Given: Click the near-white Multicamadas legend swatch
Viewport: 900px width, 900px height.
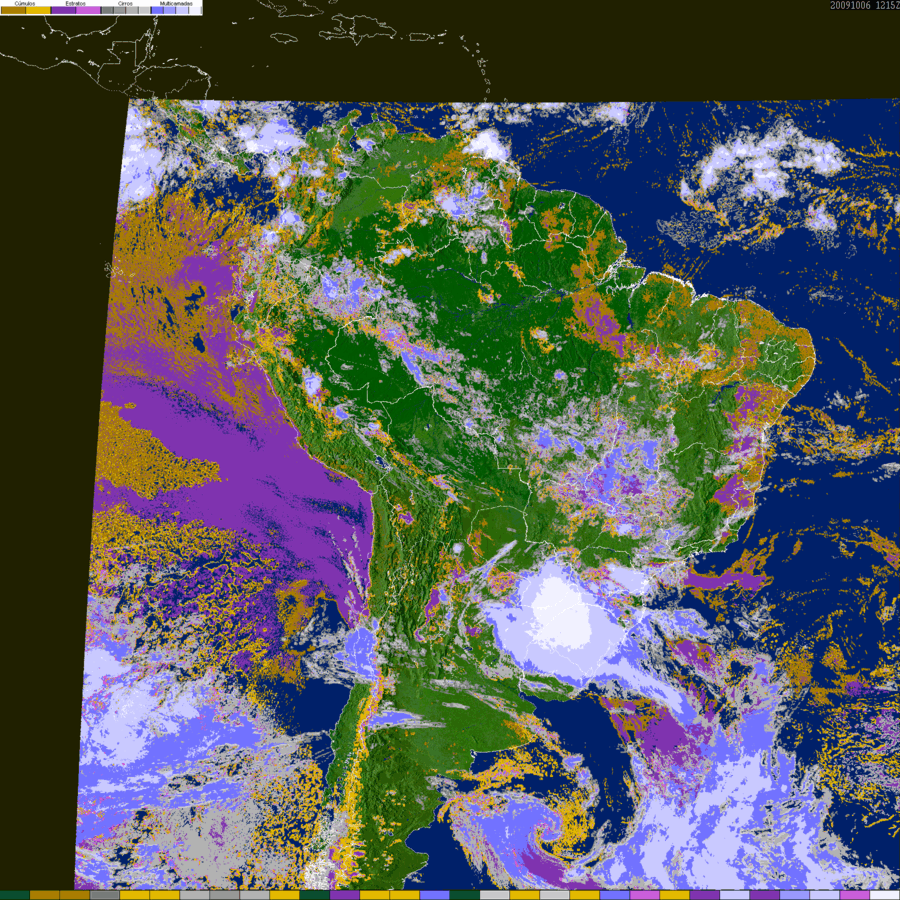Looking at the screenshot, I should coord(195,10).
